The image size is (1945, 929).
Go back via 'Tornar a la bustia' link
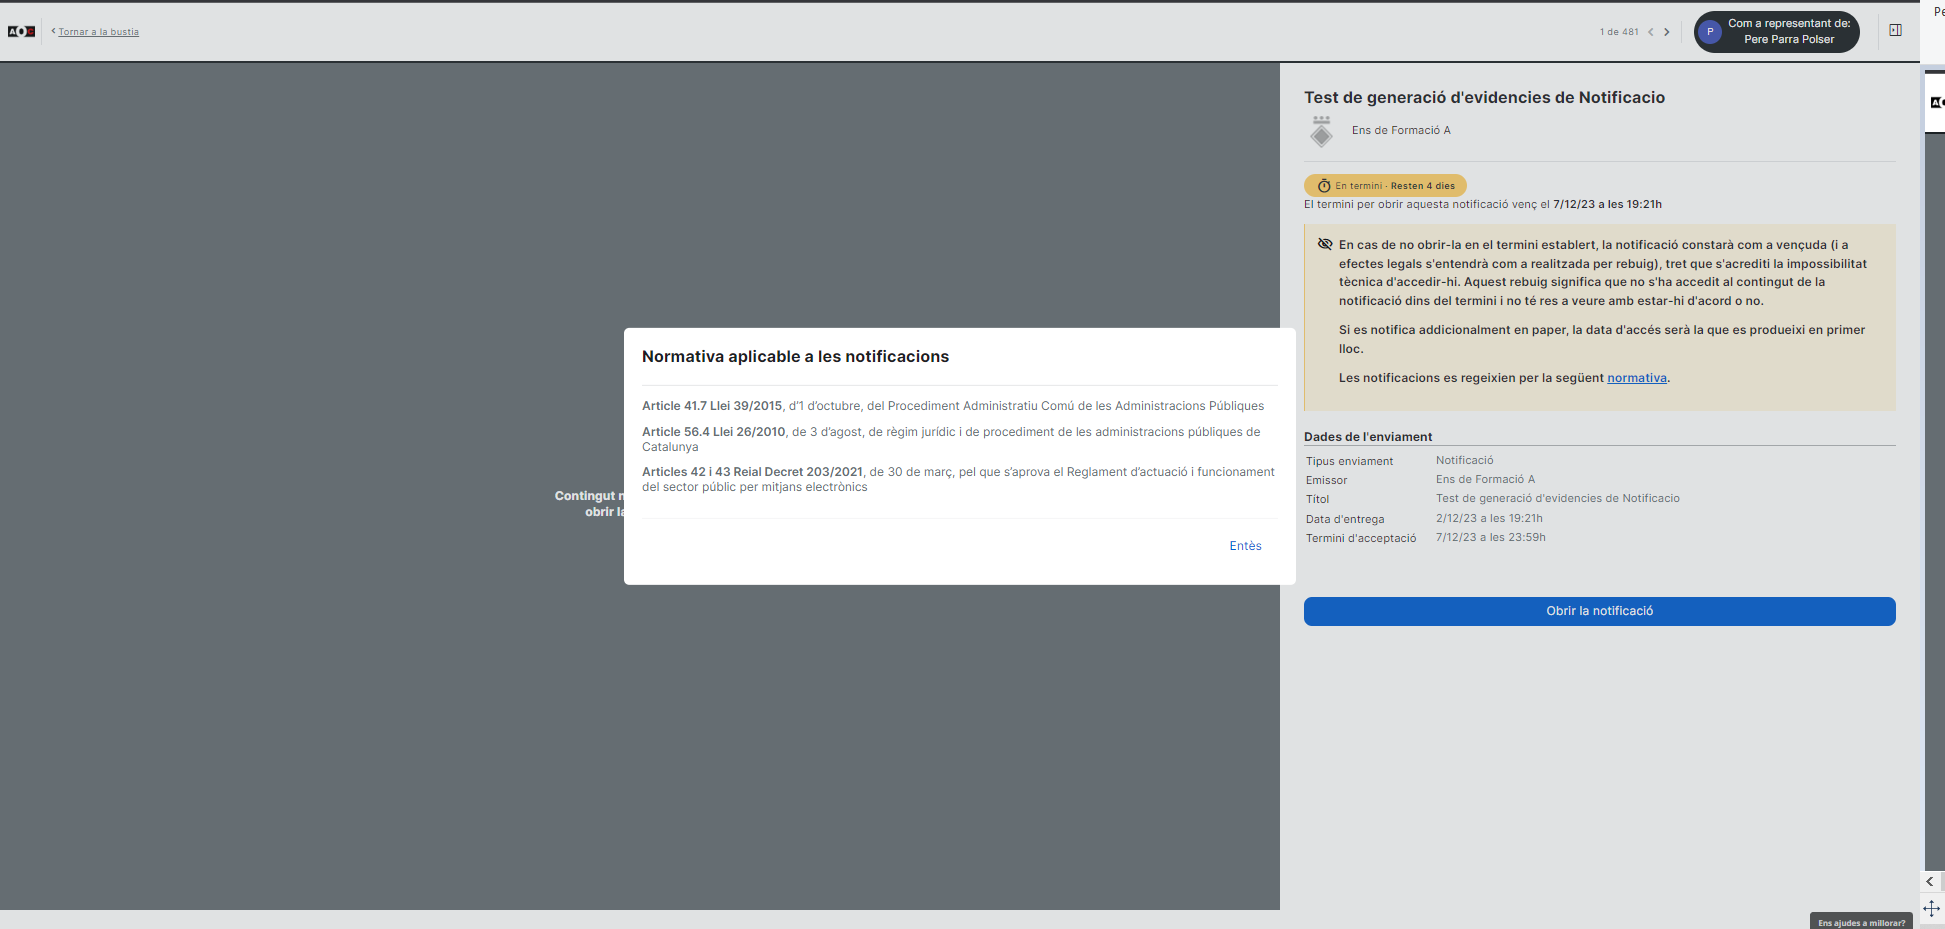[x=98, y=32]
